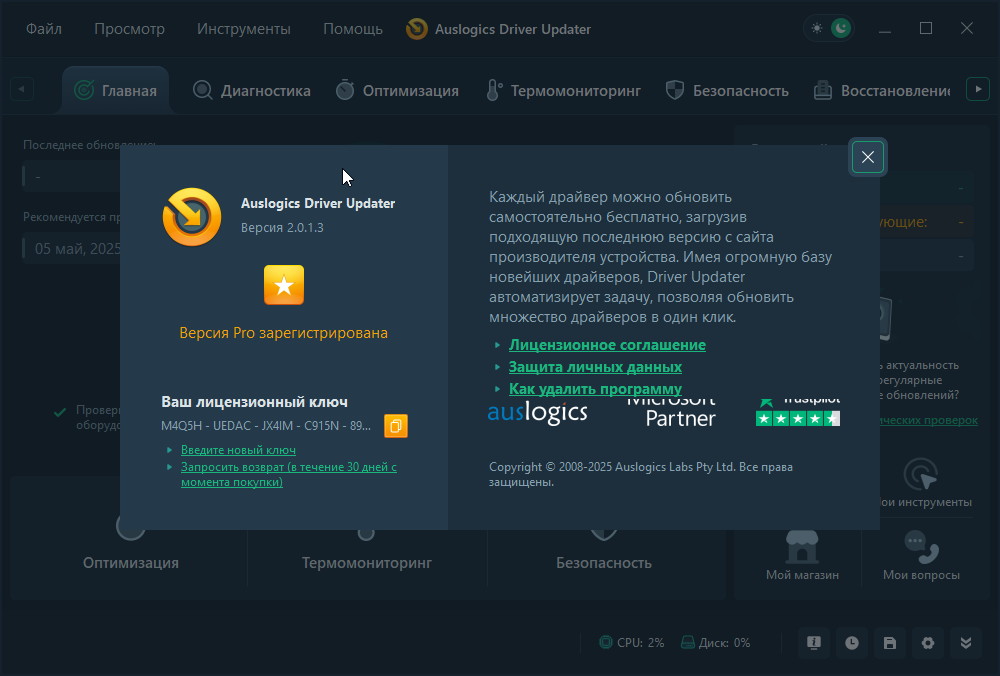Switch to the Диагностика tab

coord(252,91)
